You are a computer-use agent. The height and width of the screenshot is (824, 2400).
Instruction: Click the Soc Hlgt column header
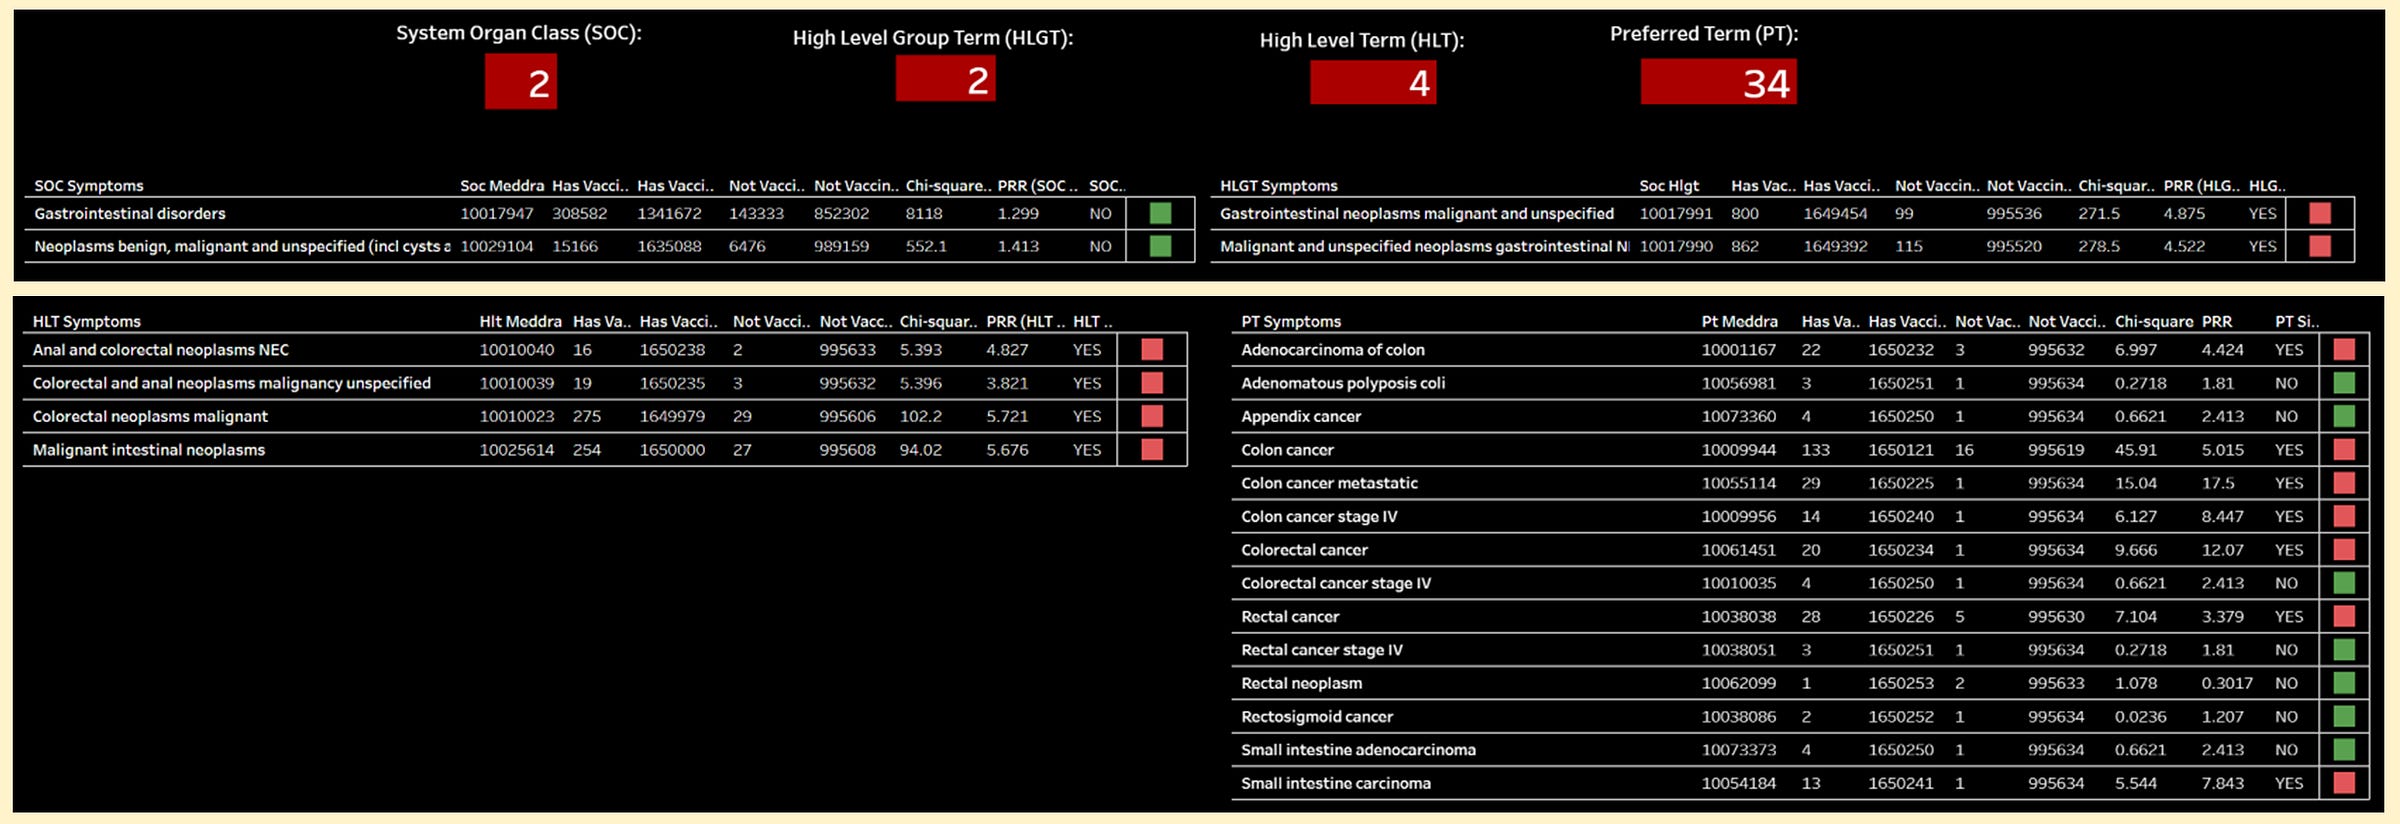[1669, 186]
